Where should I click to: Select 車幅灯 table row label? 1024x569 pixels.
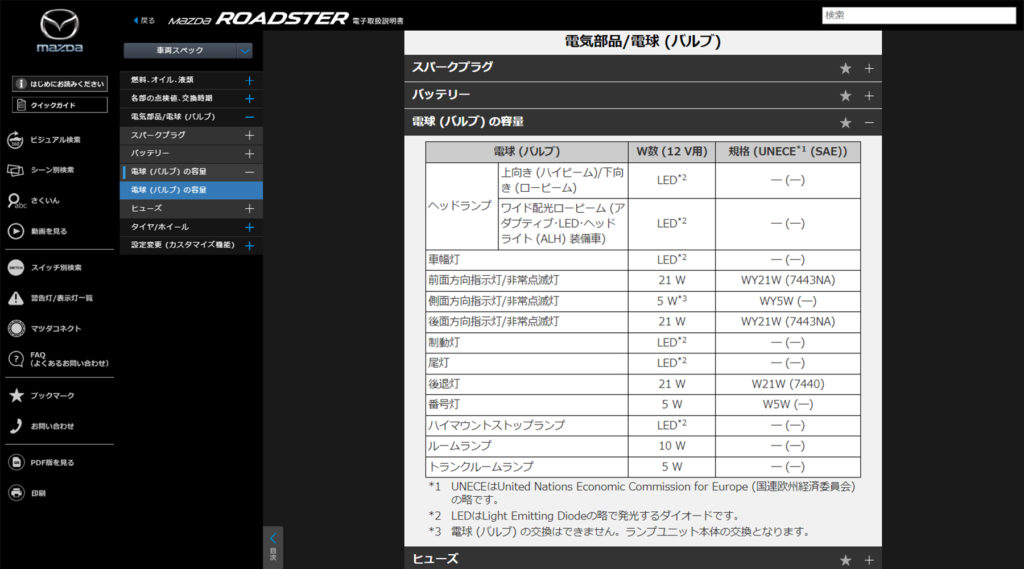tap(444, 259)
